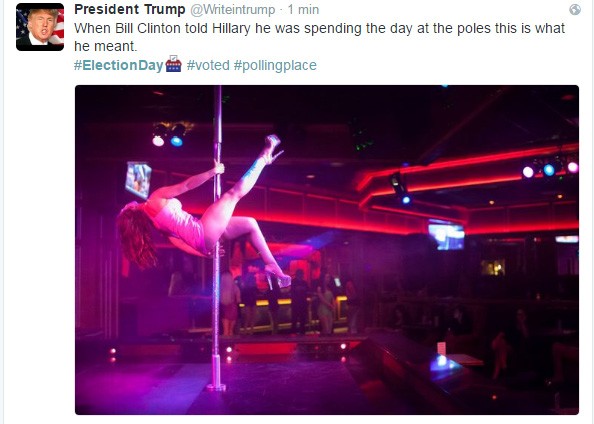
Task: Click the ballot box emoji after #ElectionDay
Action: point(174,64)
